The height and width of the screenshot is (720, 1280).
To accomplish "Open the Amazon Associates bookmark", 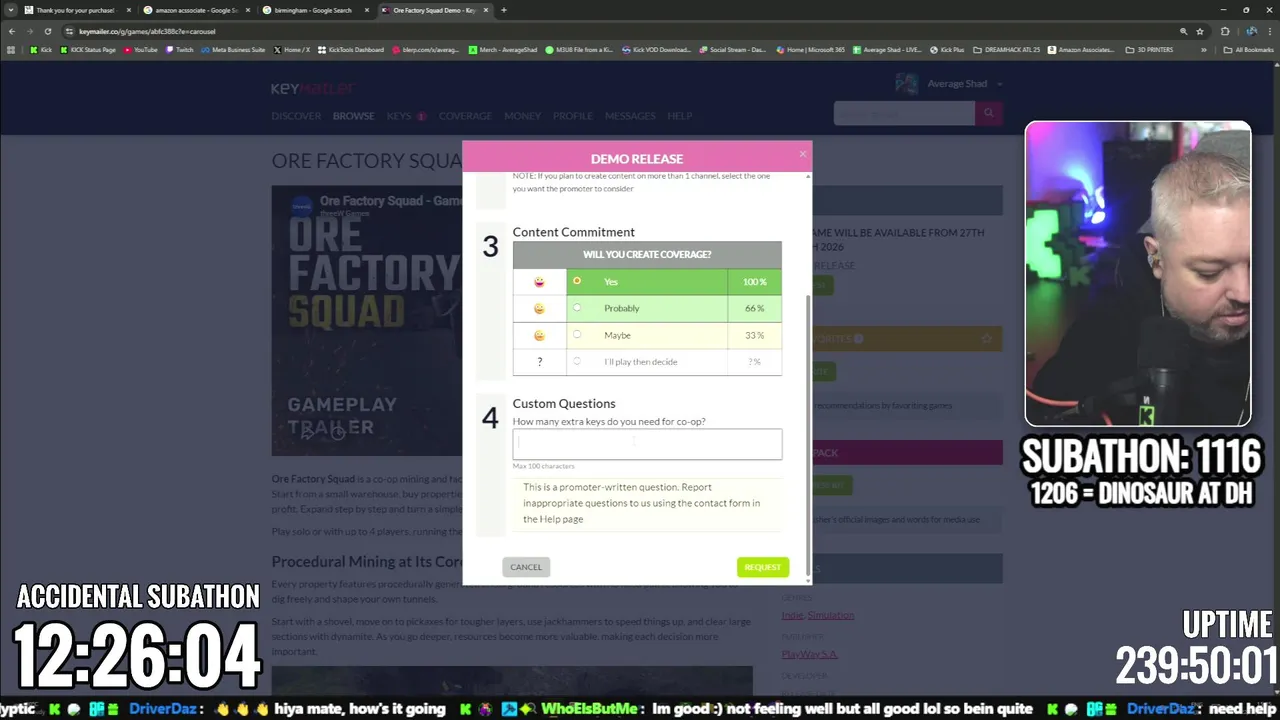I will click(x=1083, y=50).
